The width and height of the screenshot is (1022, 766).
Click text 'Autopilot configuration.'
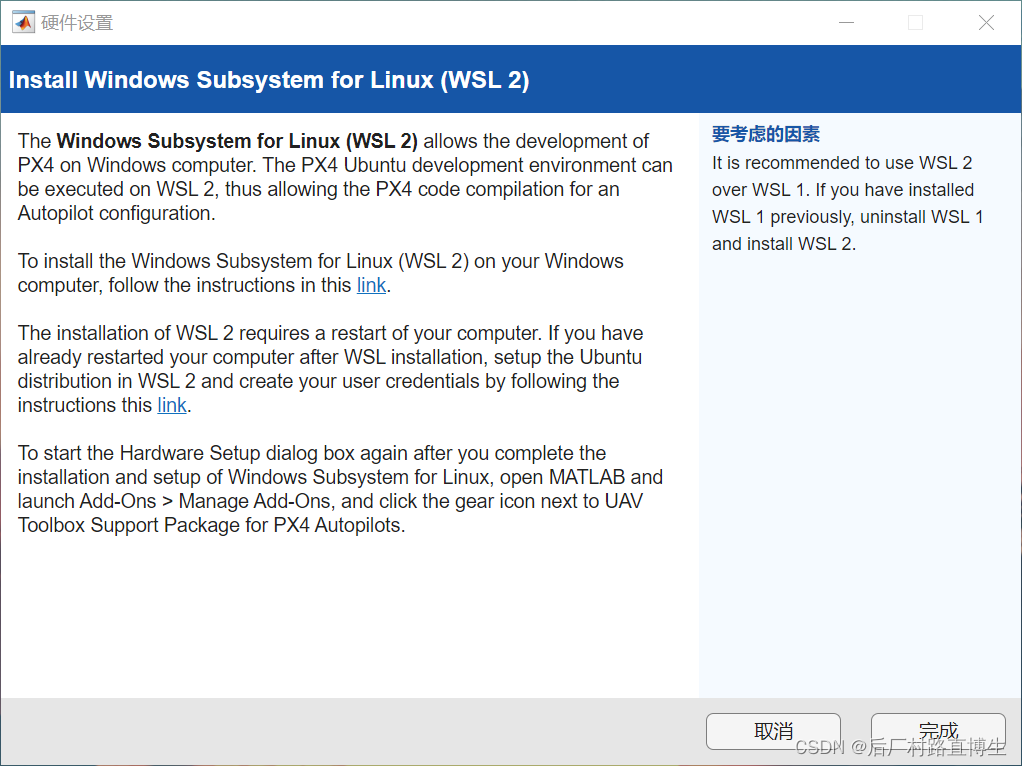117,213
